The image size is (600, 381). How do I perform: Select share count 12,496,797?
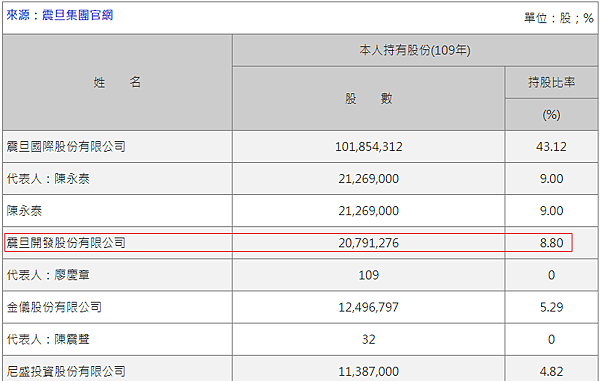tap(368, 307)
